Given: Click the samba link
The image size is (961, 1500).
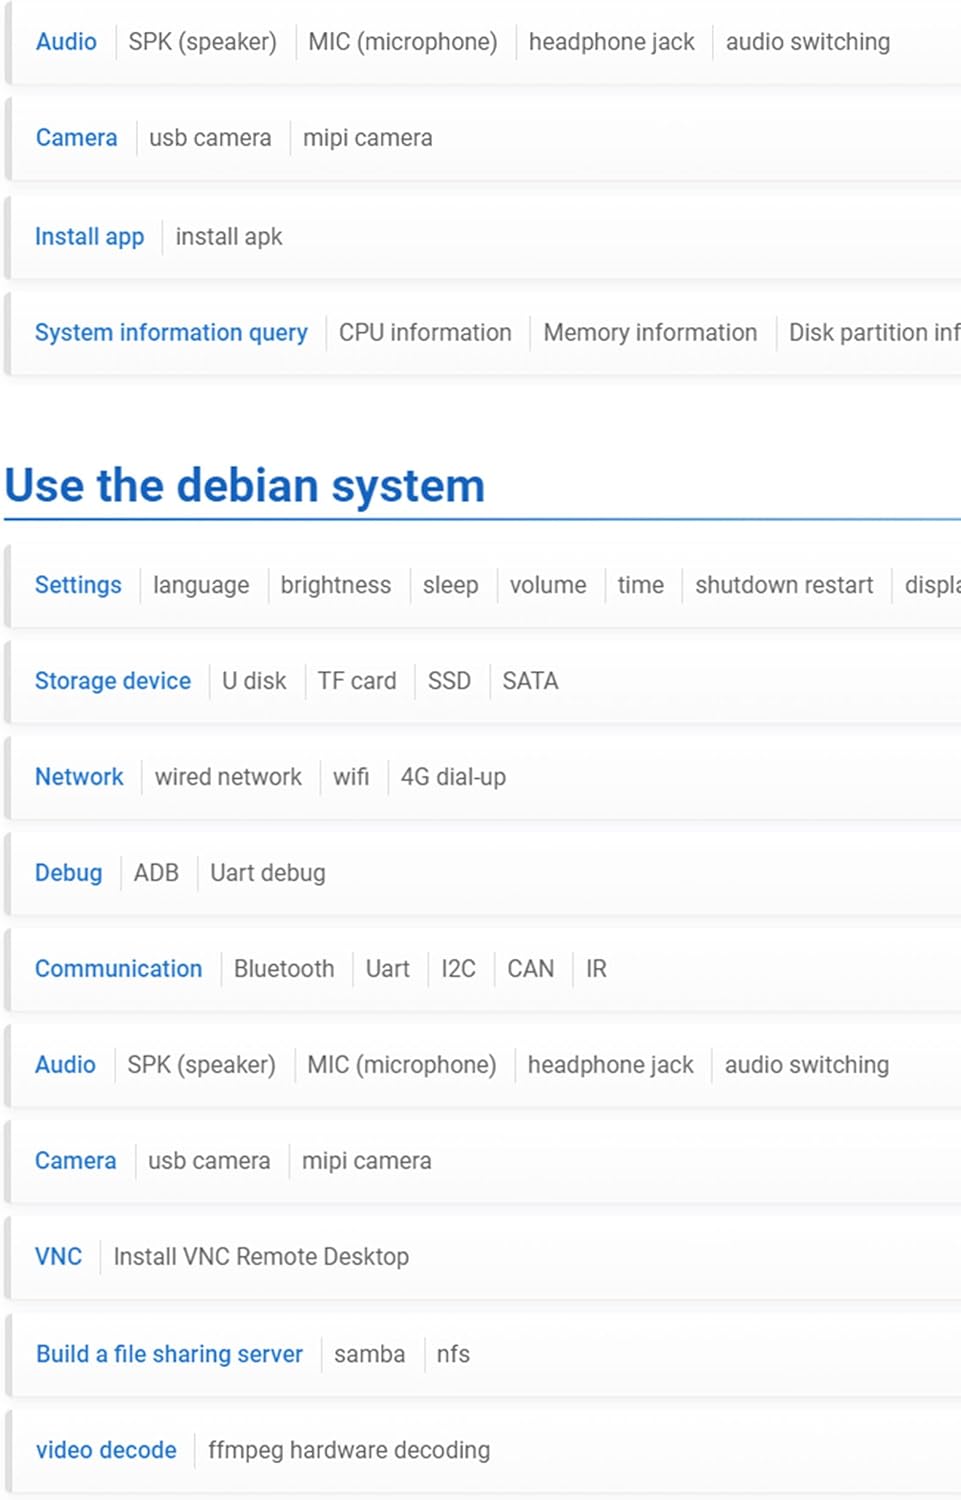Looking at the screenshot, I should (x=369, y=1354).
